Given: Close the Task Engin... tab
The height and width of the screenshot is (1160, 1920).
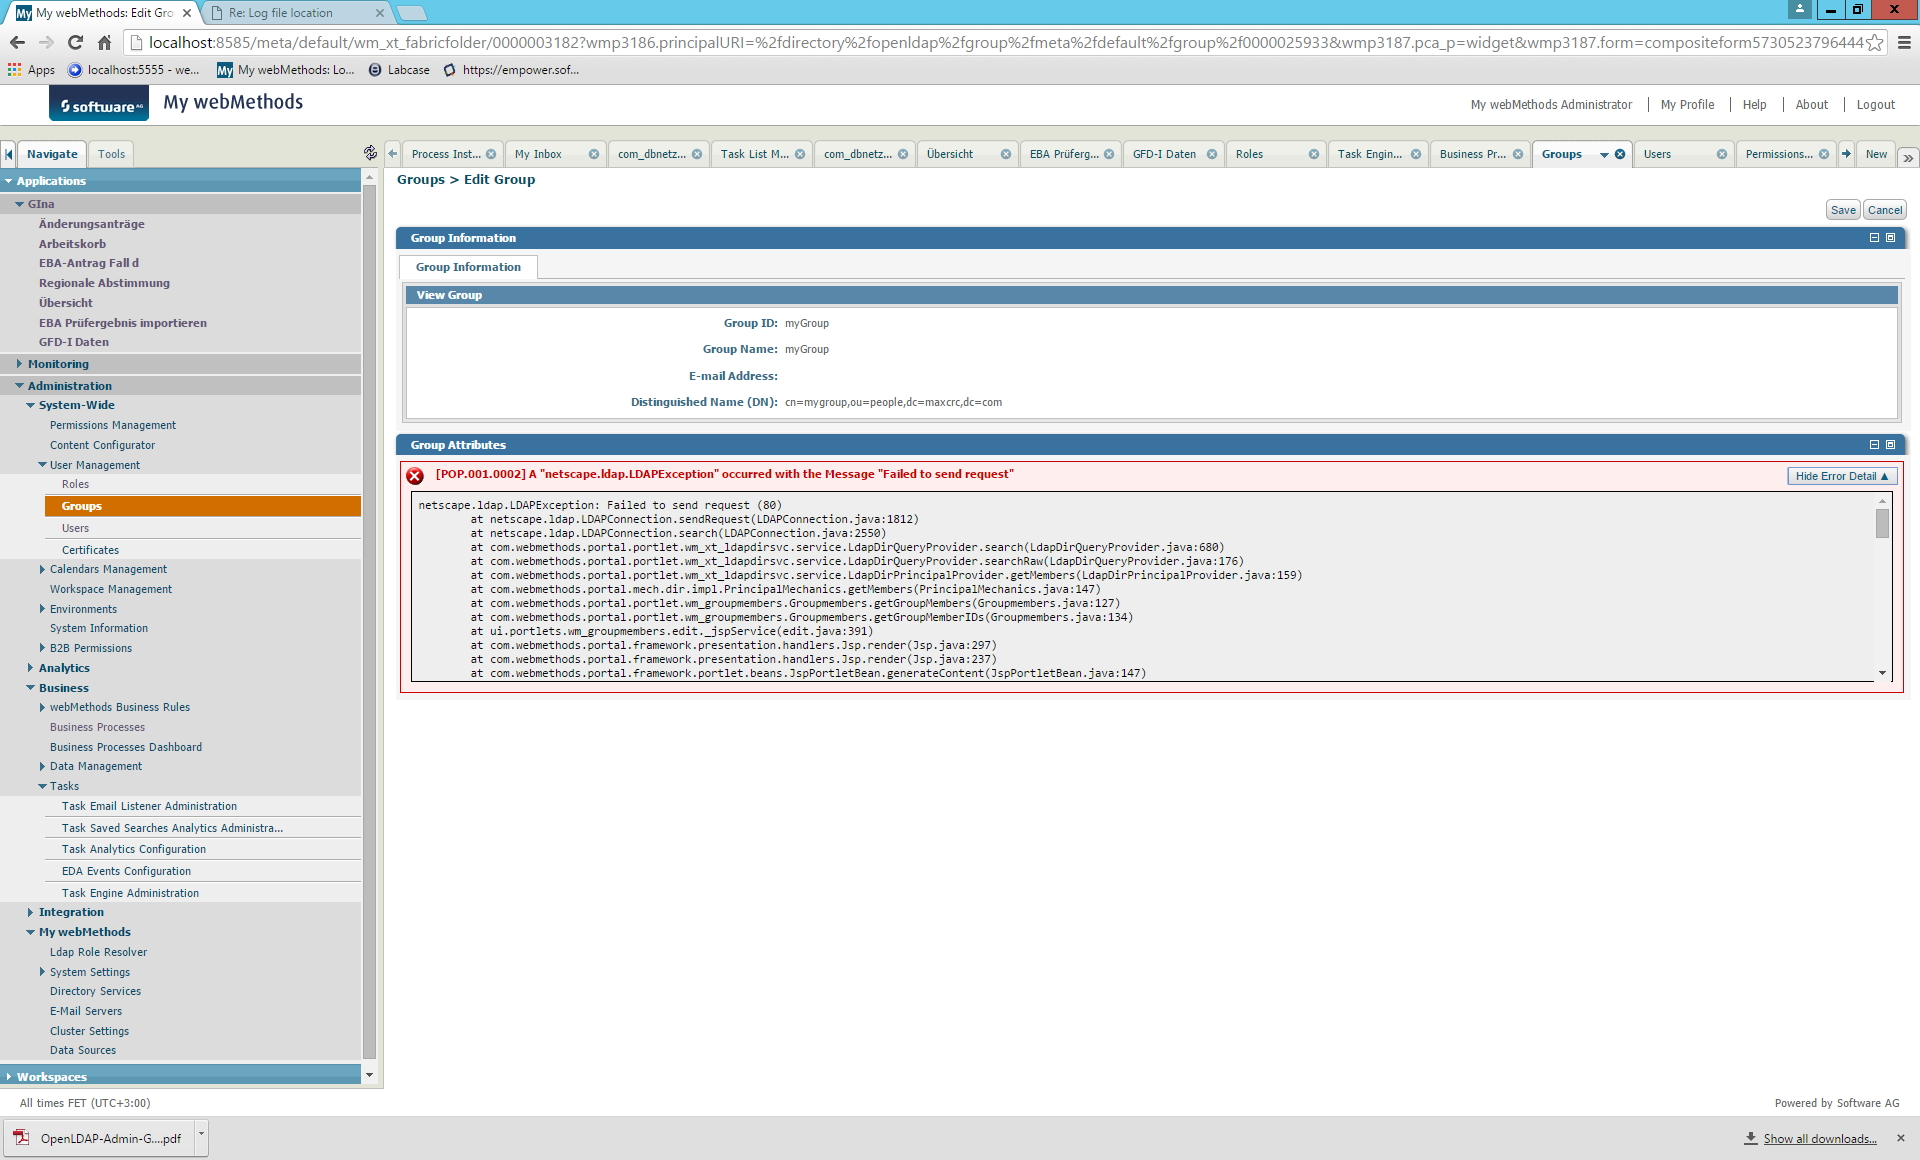Looking at the screenshot, I should [x=1416, y=154].
